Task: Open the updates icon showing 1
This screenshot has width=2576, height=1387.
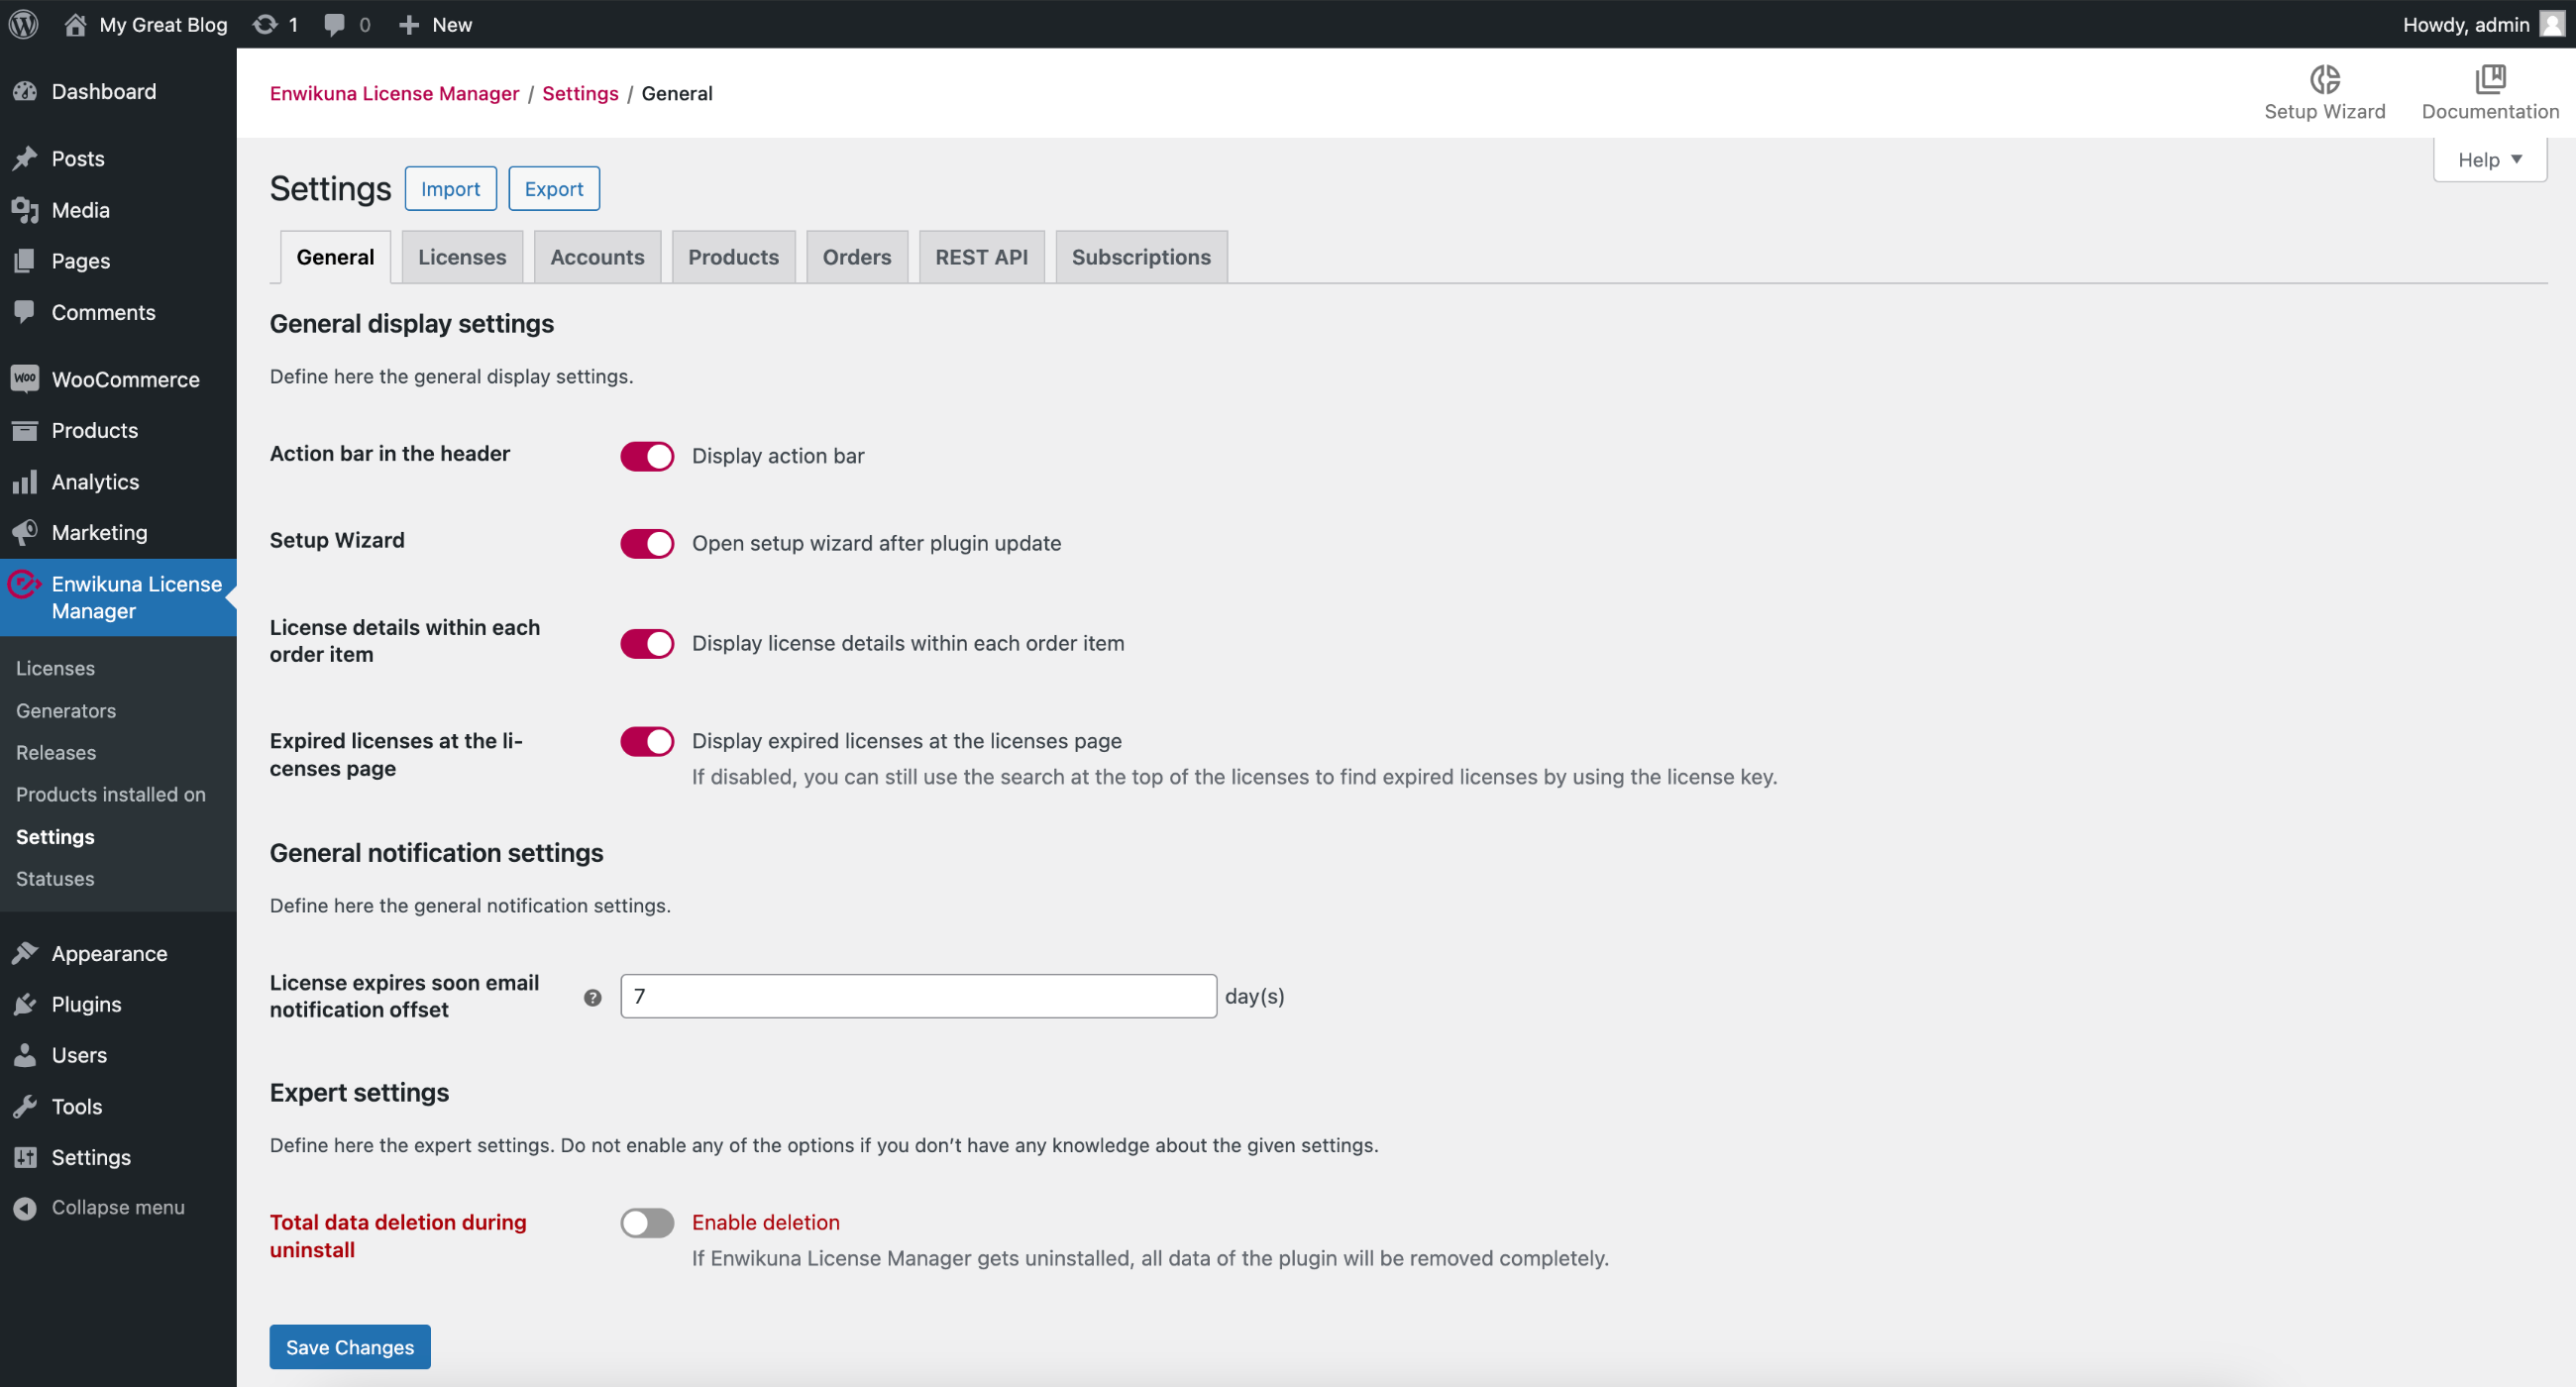Action: 265,24
